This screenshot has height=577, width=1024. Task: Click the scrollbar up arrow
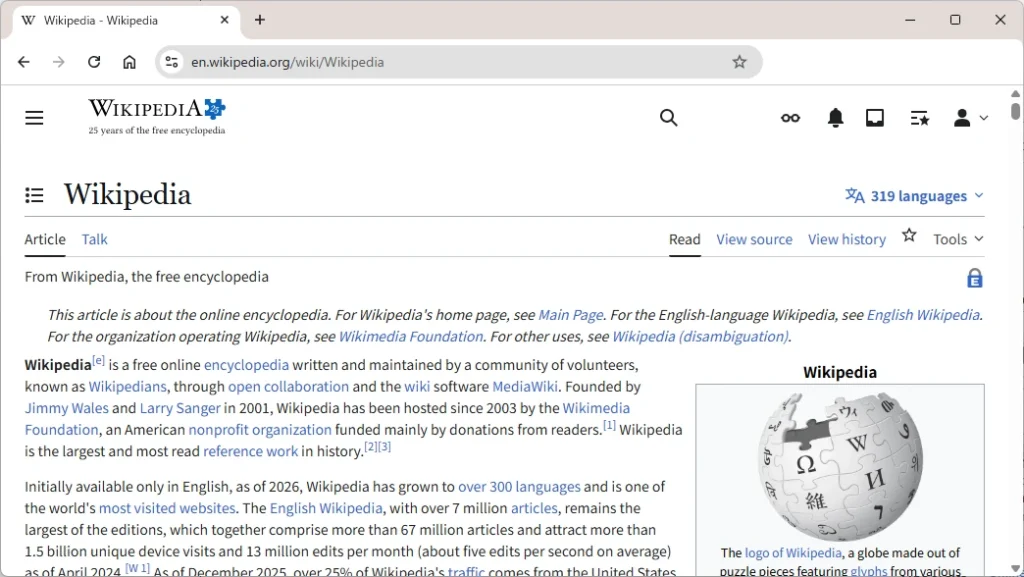pyautogui.click(x=1015, y=94)
